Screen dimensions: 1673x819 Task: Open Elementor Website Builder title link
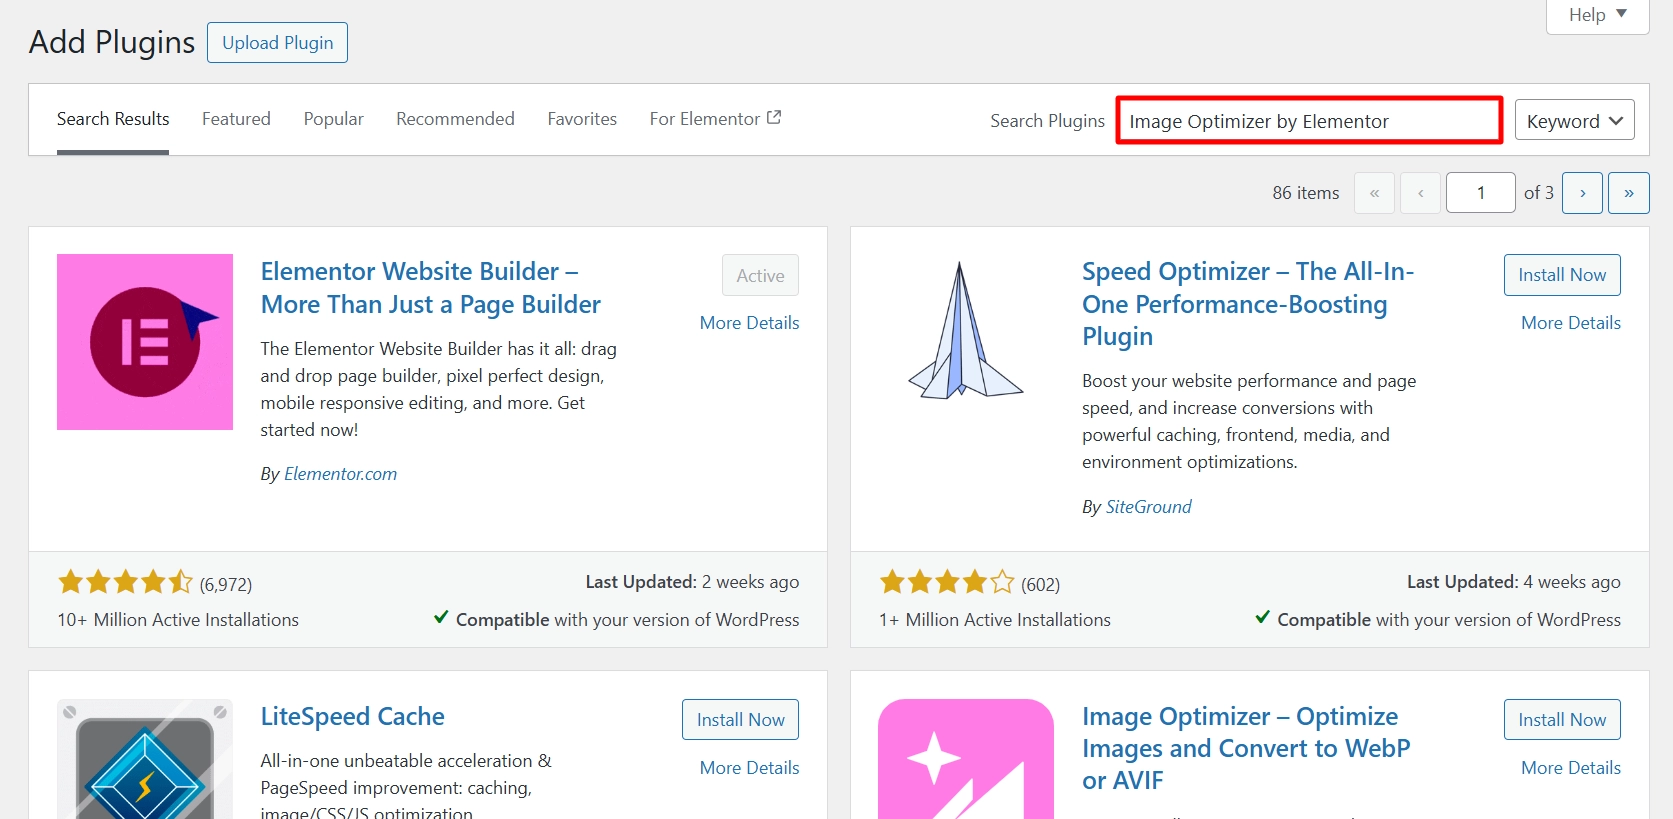[x=431, y=288]
